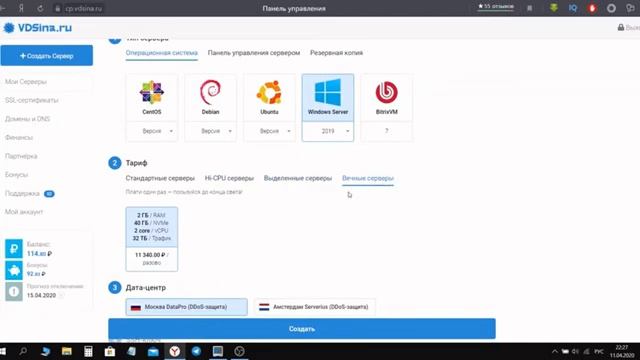Choose Москва DataPro data center

tap(187, 307)
